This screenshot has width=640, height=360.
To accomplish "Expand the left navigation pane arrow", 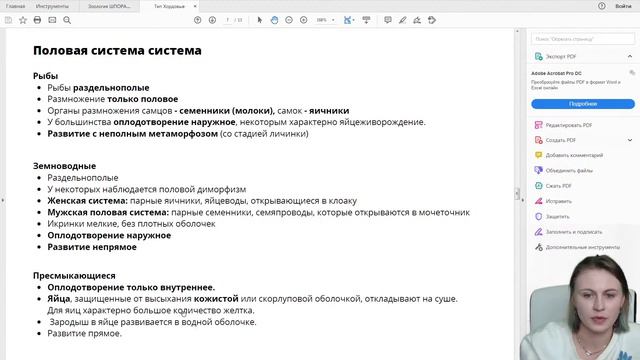I will click(x=3, y=200).
